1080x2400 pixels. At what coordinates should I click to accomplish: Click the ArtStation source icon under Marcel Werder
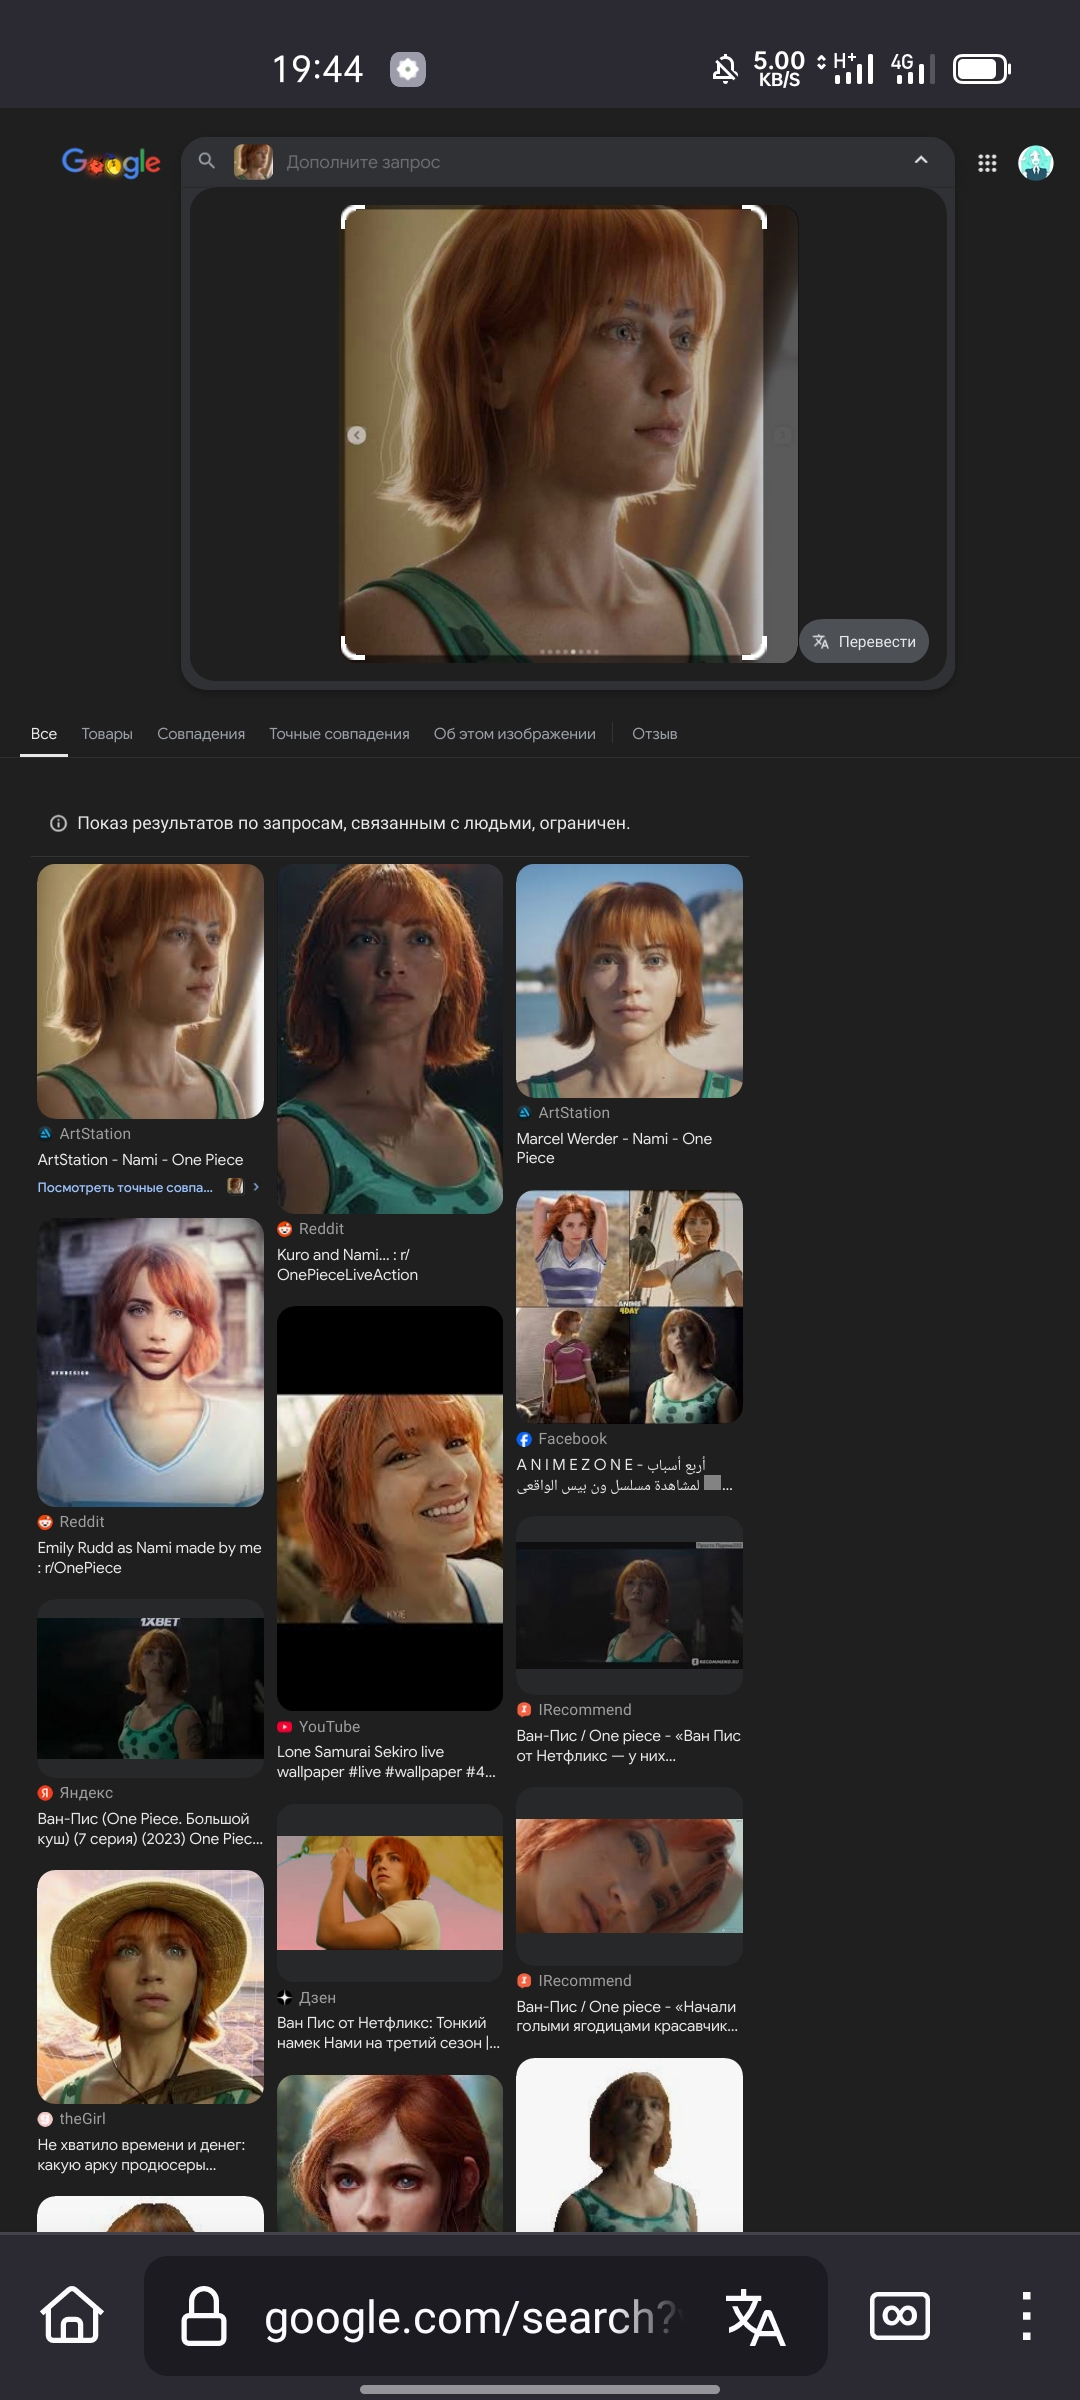click(x=524, y=1113)
